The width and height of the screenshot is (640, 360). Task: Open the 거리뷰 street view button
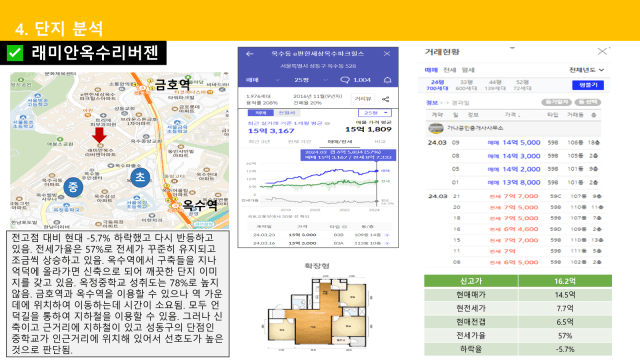tap(362, 99)
